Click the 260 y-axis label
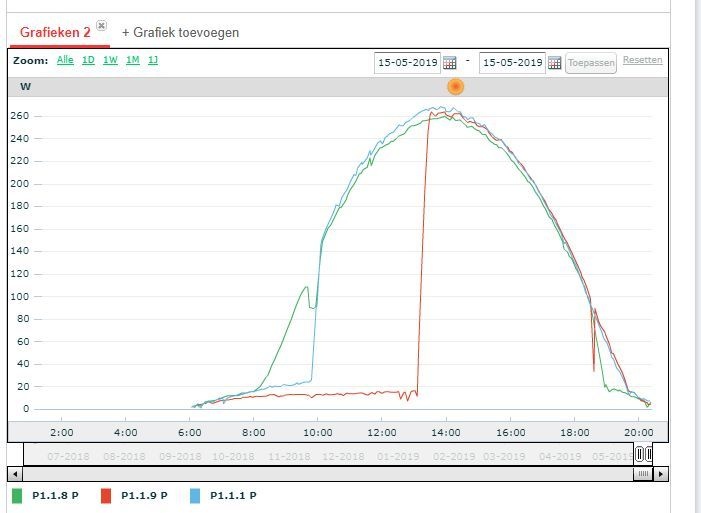Image resolution: width=701 pixels, height=513 pixels. point(20,116)
